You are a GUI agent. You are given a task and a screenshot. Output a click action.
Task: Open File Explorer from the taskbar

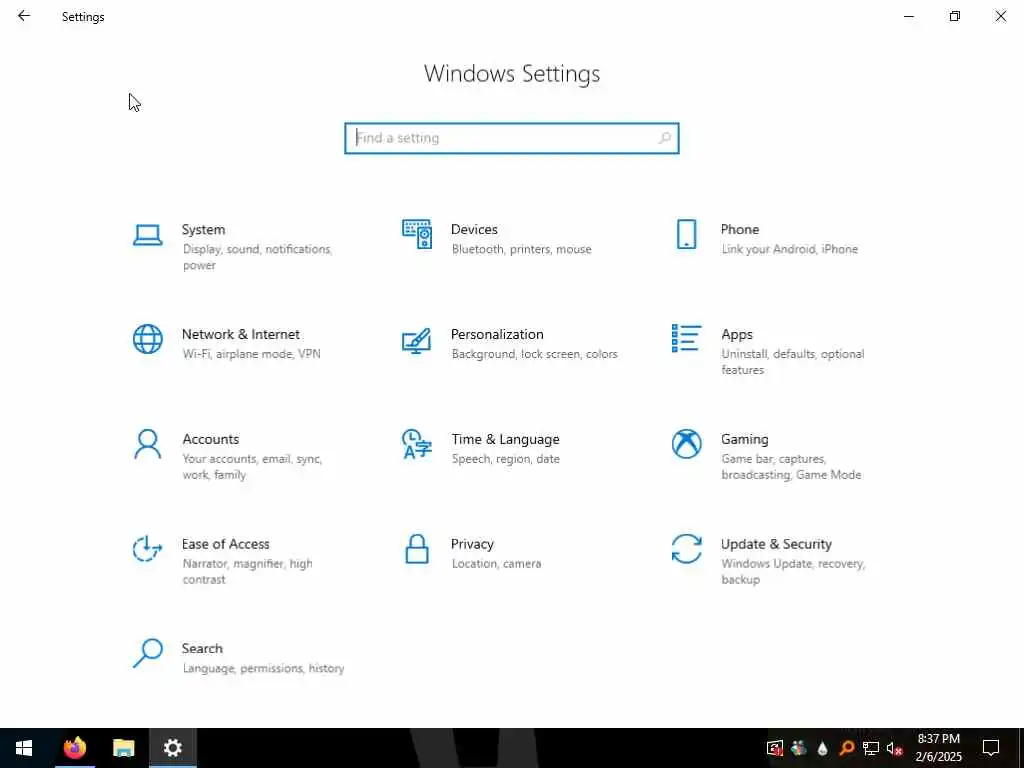tap(123, 748)
